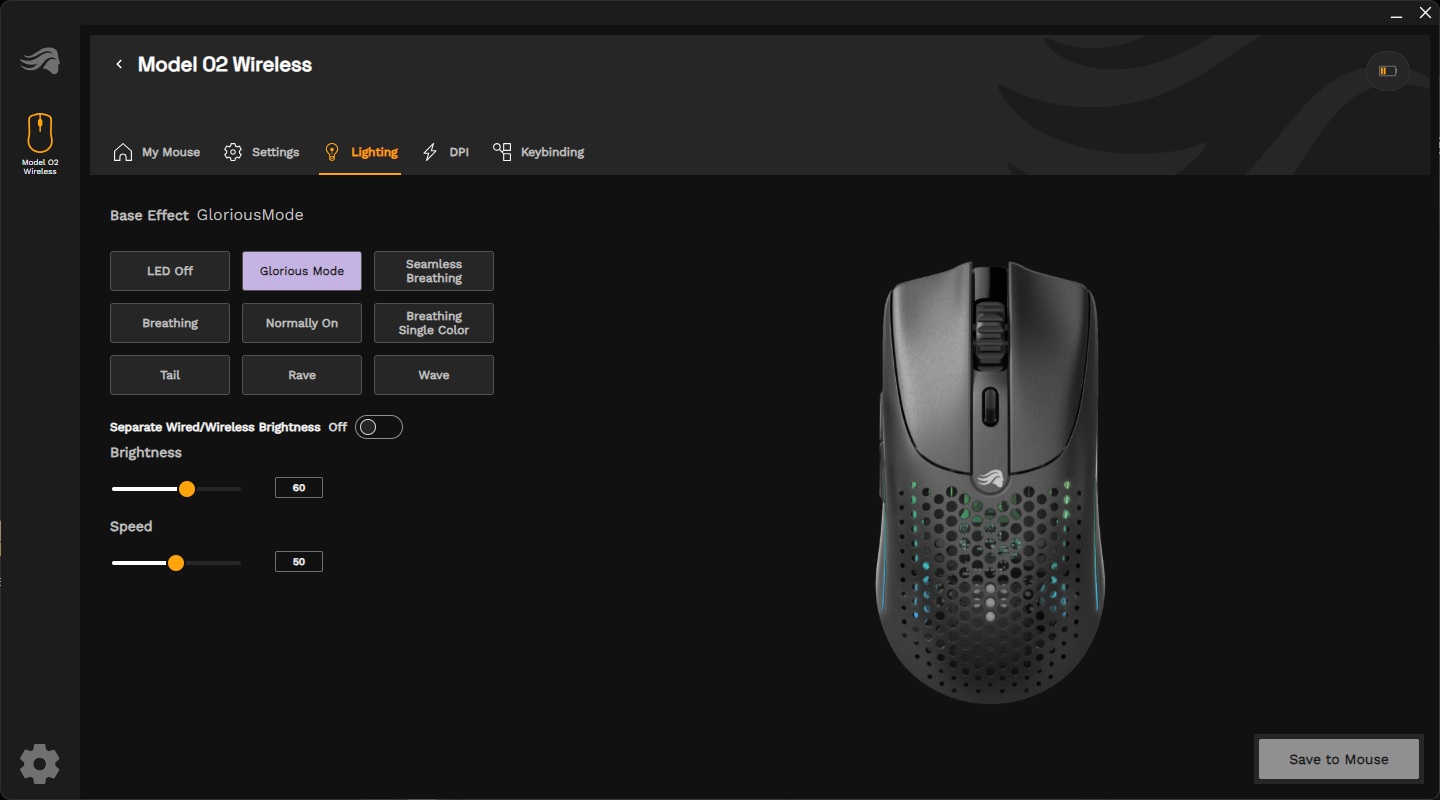This screenshot has width=1440, height=800.
Task: Click the mouse preview image
Action: (x=990, y=482)
